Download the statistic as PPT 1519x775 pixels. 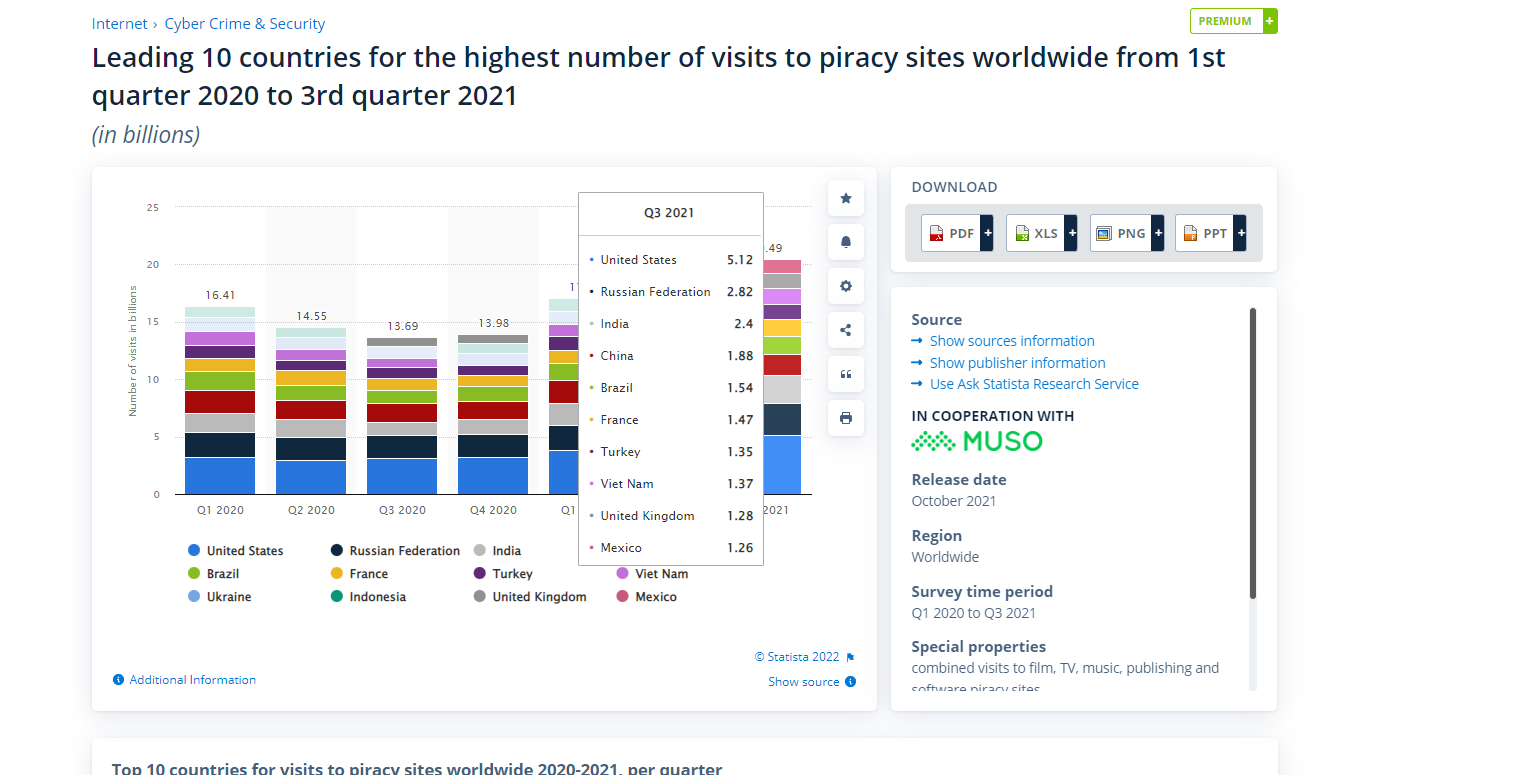(1211, 233)
